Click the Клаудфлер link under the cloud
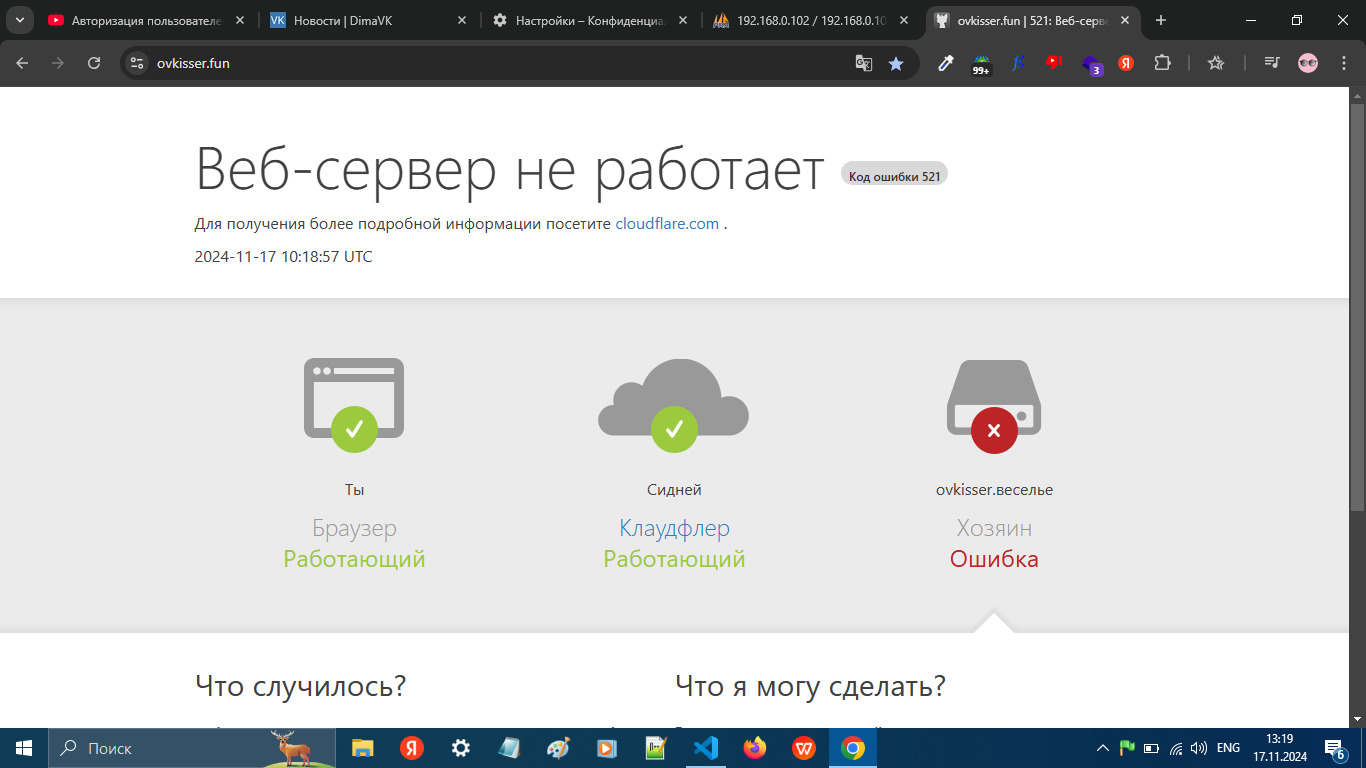The width and height of the screenshot is (1366, 768). 674,528
